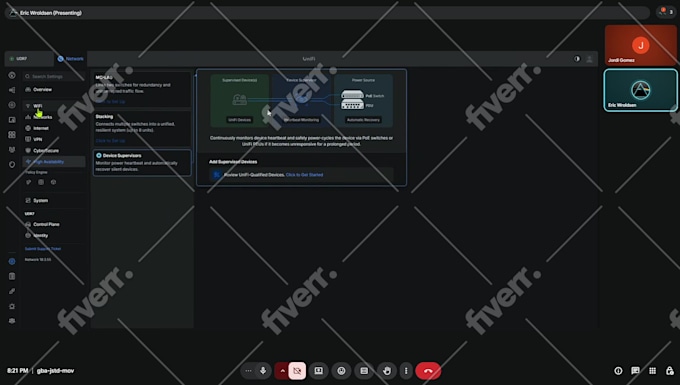Click the 'Add Supervised Devices' heading

pyautogui.click(x=233, y=162)
